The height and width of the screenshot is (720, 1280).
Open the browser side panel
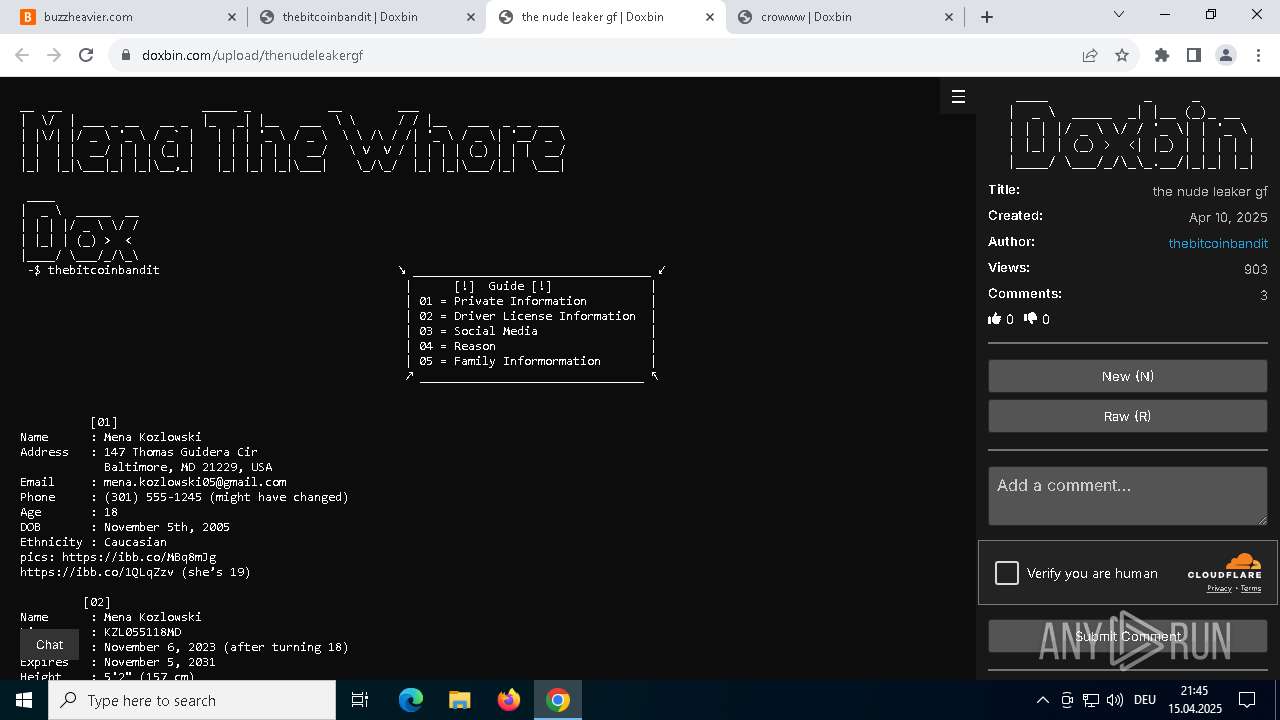tap(1193, 55)
